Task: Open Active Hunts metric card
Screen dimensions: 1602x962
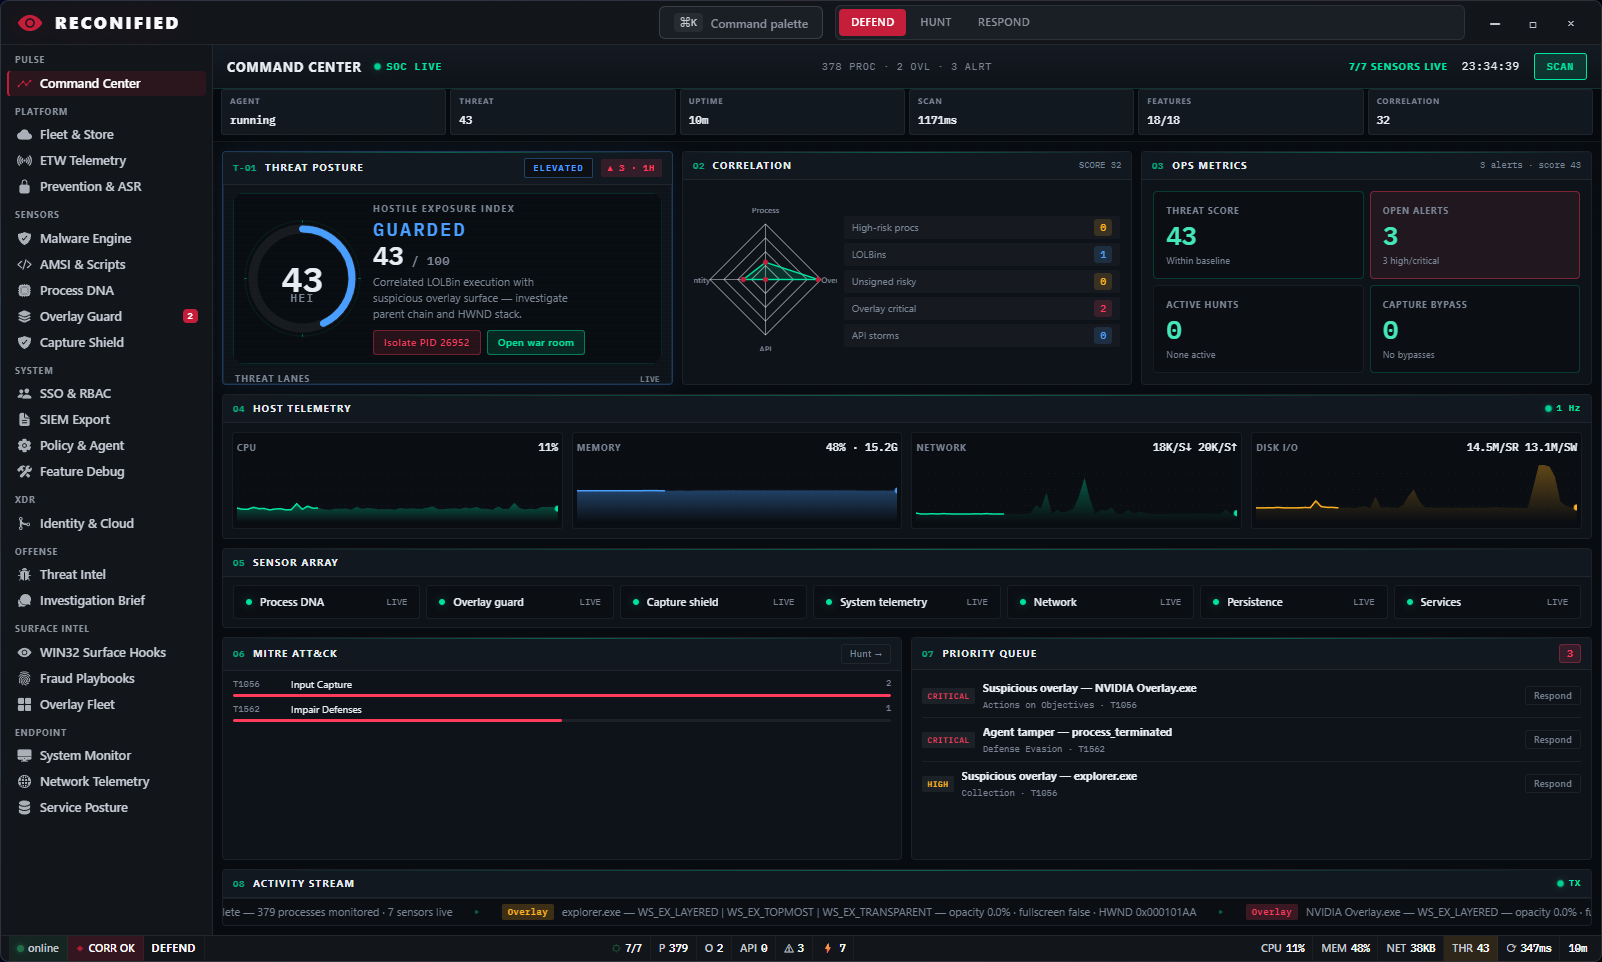Action: coord(1258,329)
